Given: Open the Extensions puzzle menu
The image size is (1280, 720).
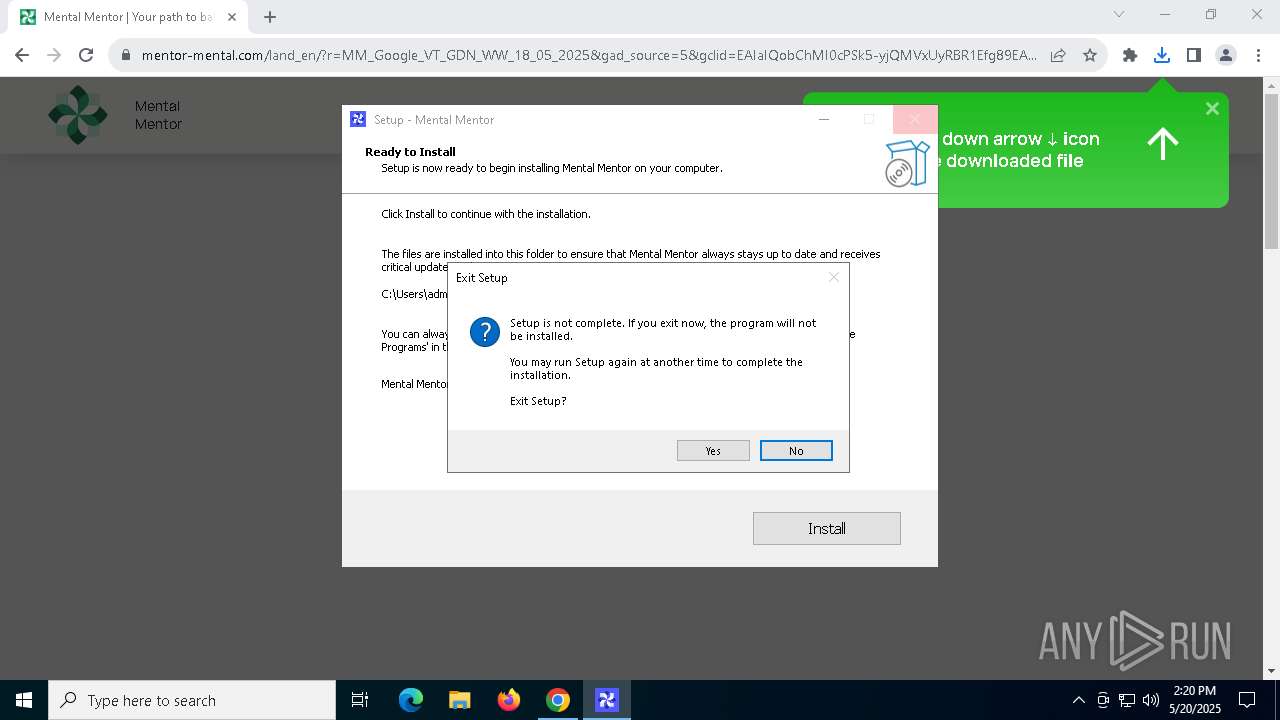Looking at the screenshot, I should pyautogui.click(x=1130, y=55).
